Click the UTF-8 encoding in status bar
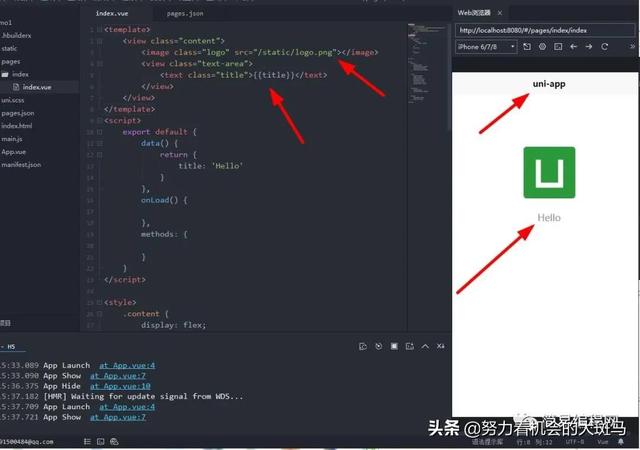Viewport: 640px width, 450px height. point(575,442)
